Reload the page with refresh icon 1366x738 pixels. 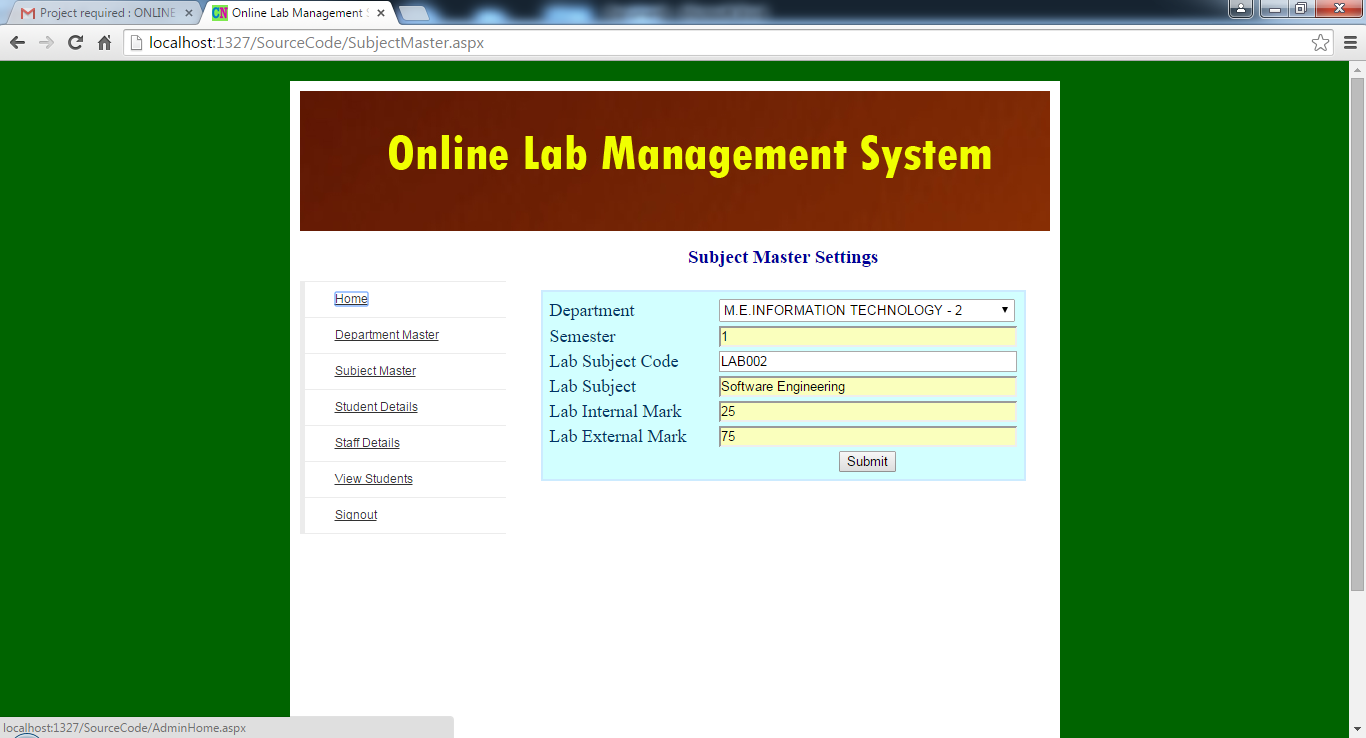[x=75, y=43]
